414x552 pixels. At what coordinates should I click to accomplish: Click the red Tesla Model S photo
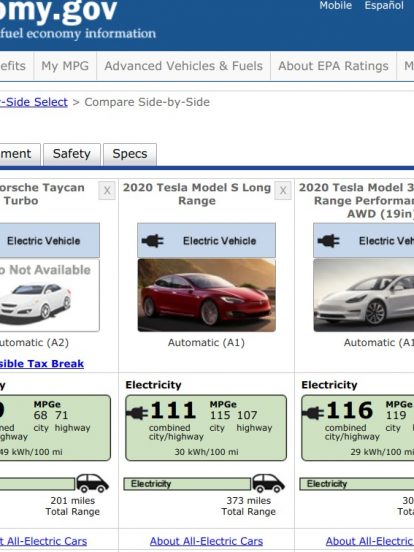(207, 295)
